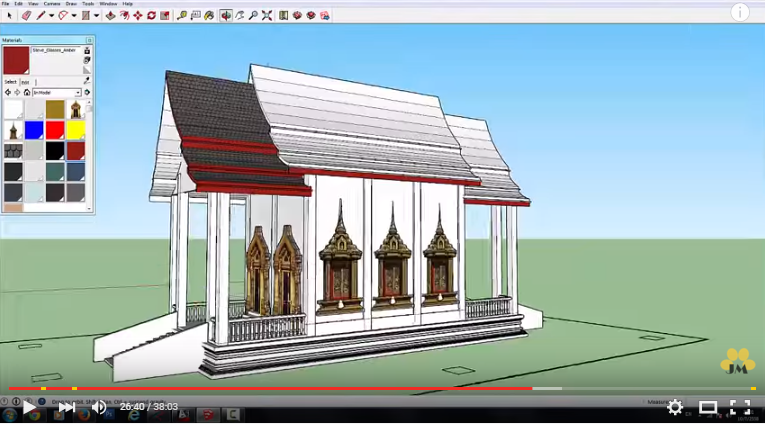Image resolution: width=765 pixels, height=424 pixels.
Task: Select the Rectangle shape tool
Action: pos(85,16)
